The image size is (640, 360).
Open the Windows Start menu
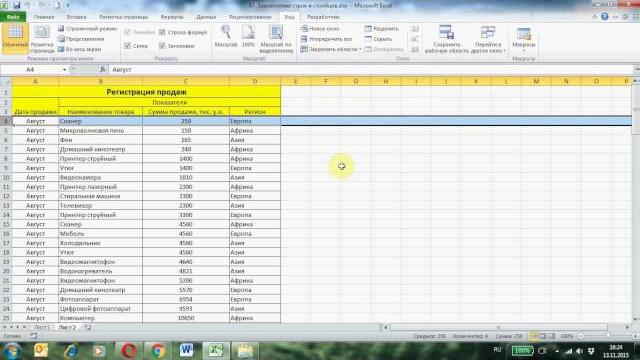pyautogui.click(x=12, y=350)
